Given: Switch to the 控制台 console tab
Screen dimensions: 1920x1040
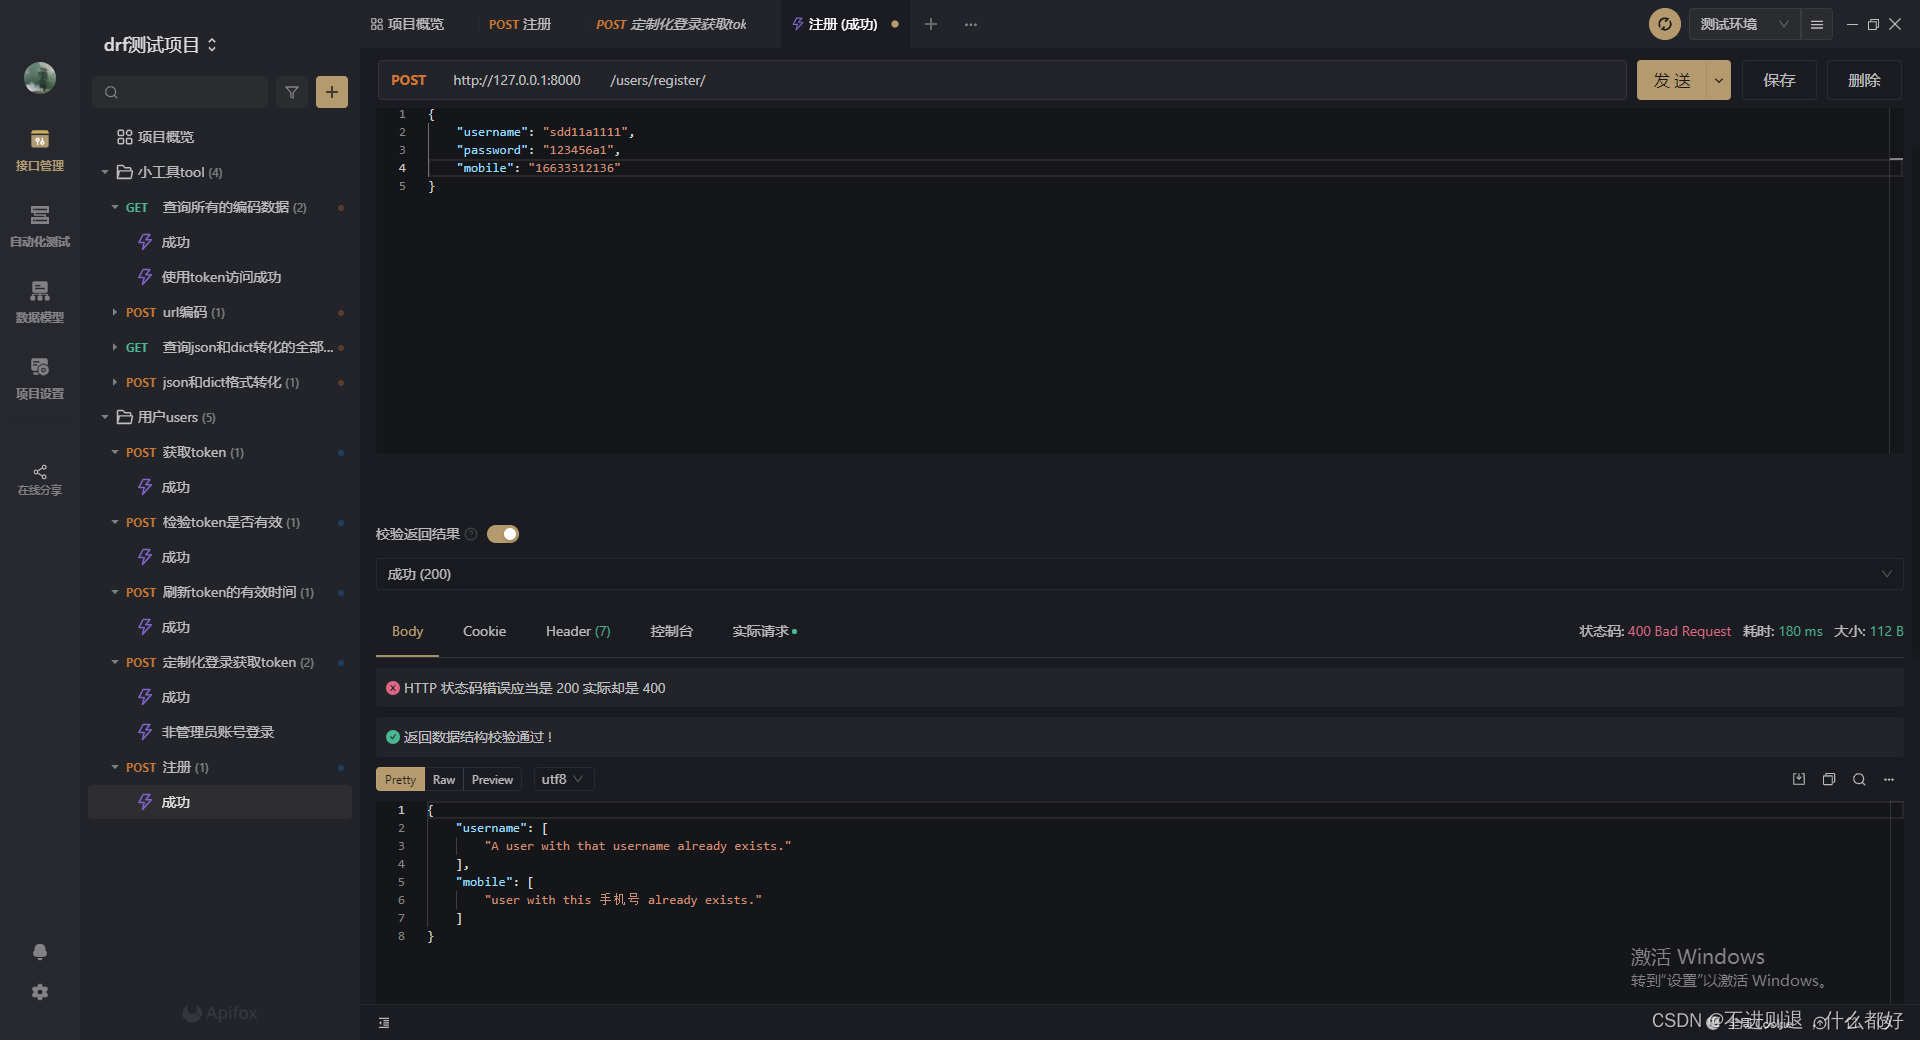Looking at the screenshot, I should (x=671, y=631).
